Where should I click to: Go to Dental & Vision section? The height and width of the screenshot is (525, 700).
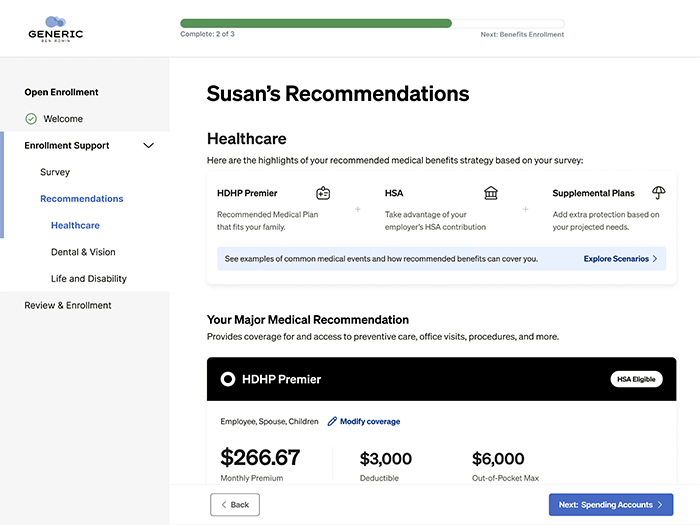[83, 252]
